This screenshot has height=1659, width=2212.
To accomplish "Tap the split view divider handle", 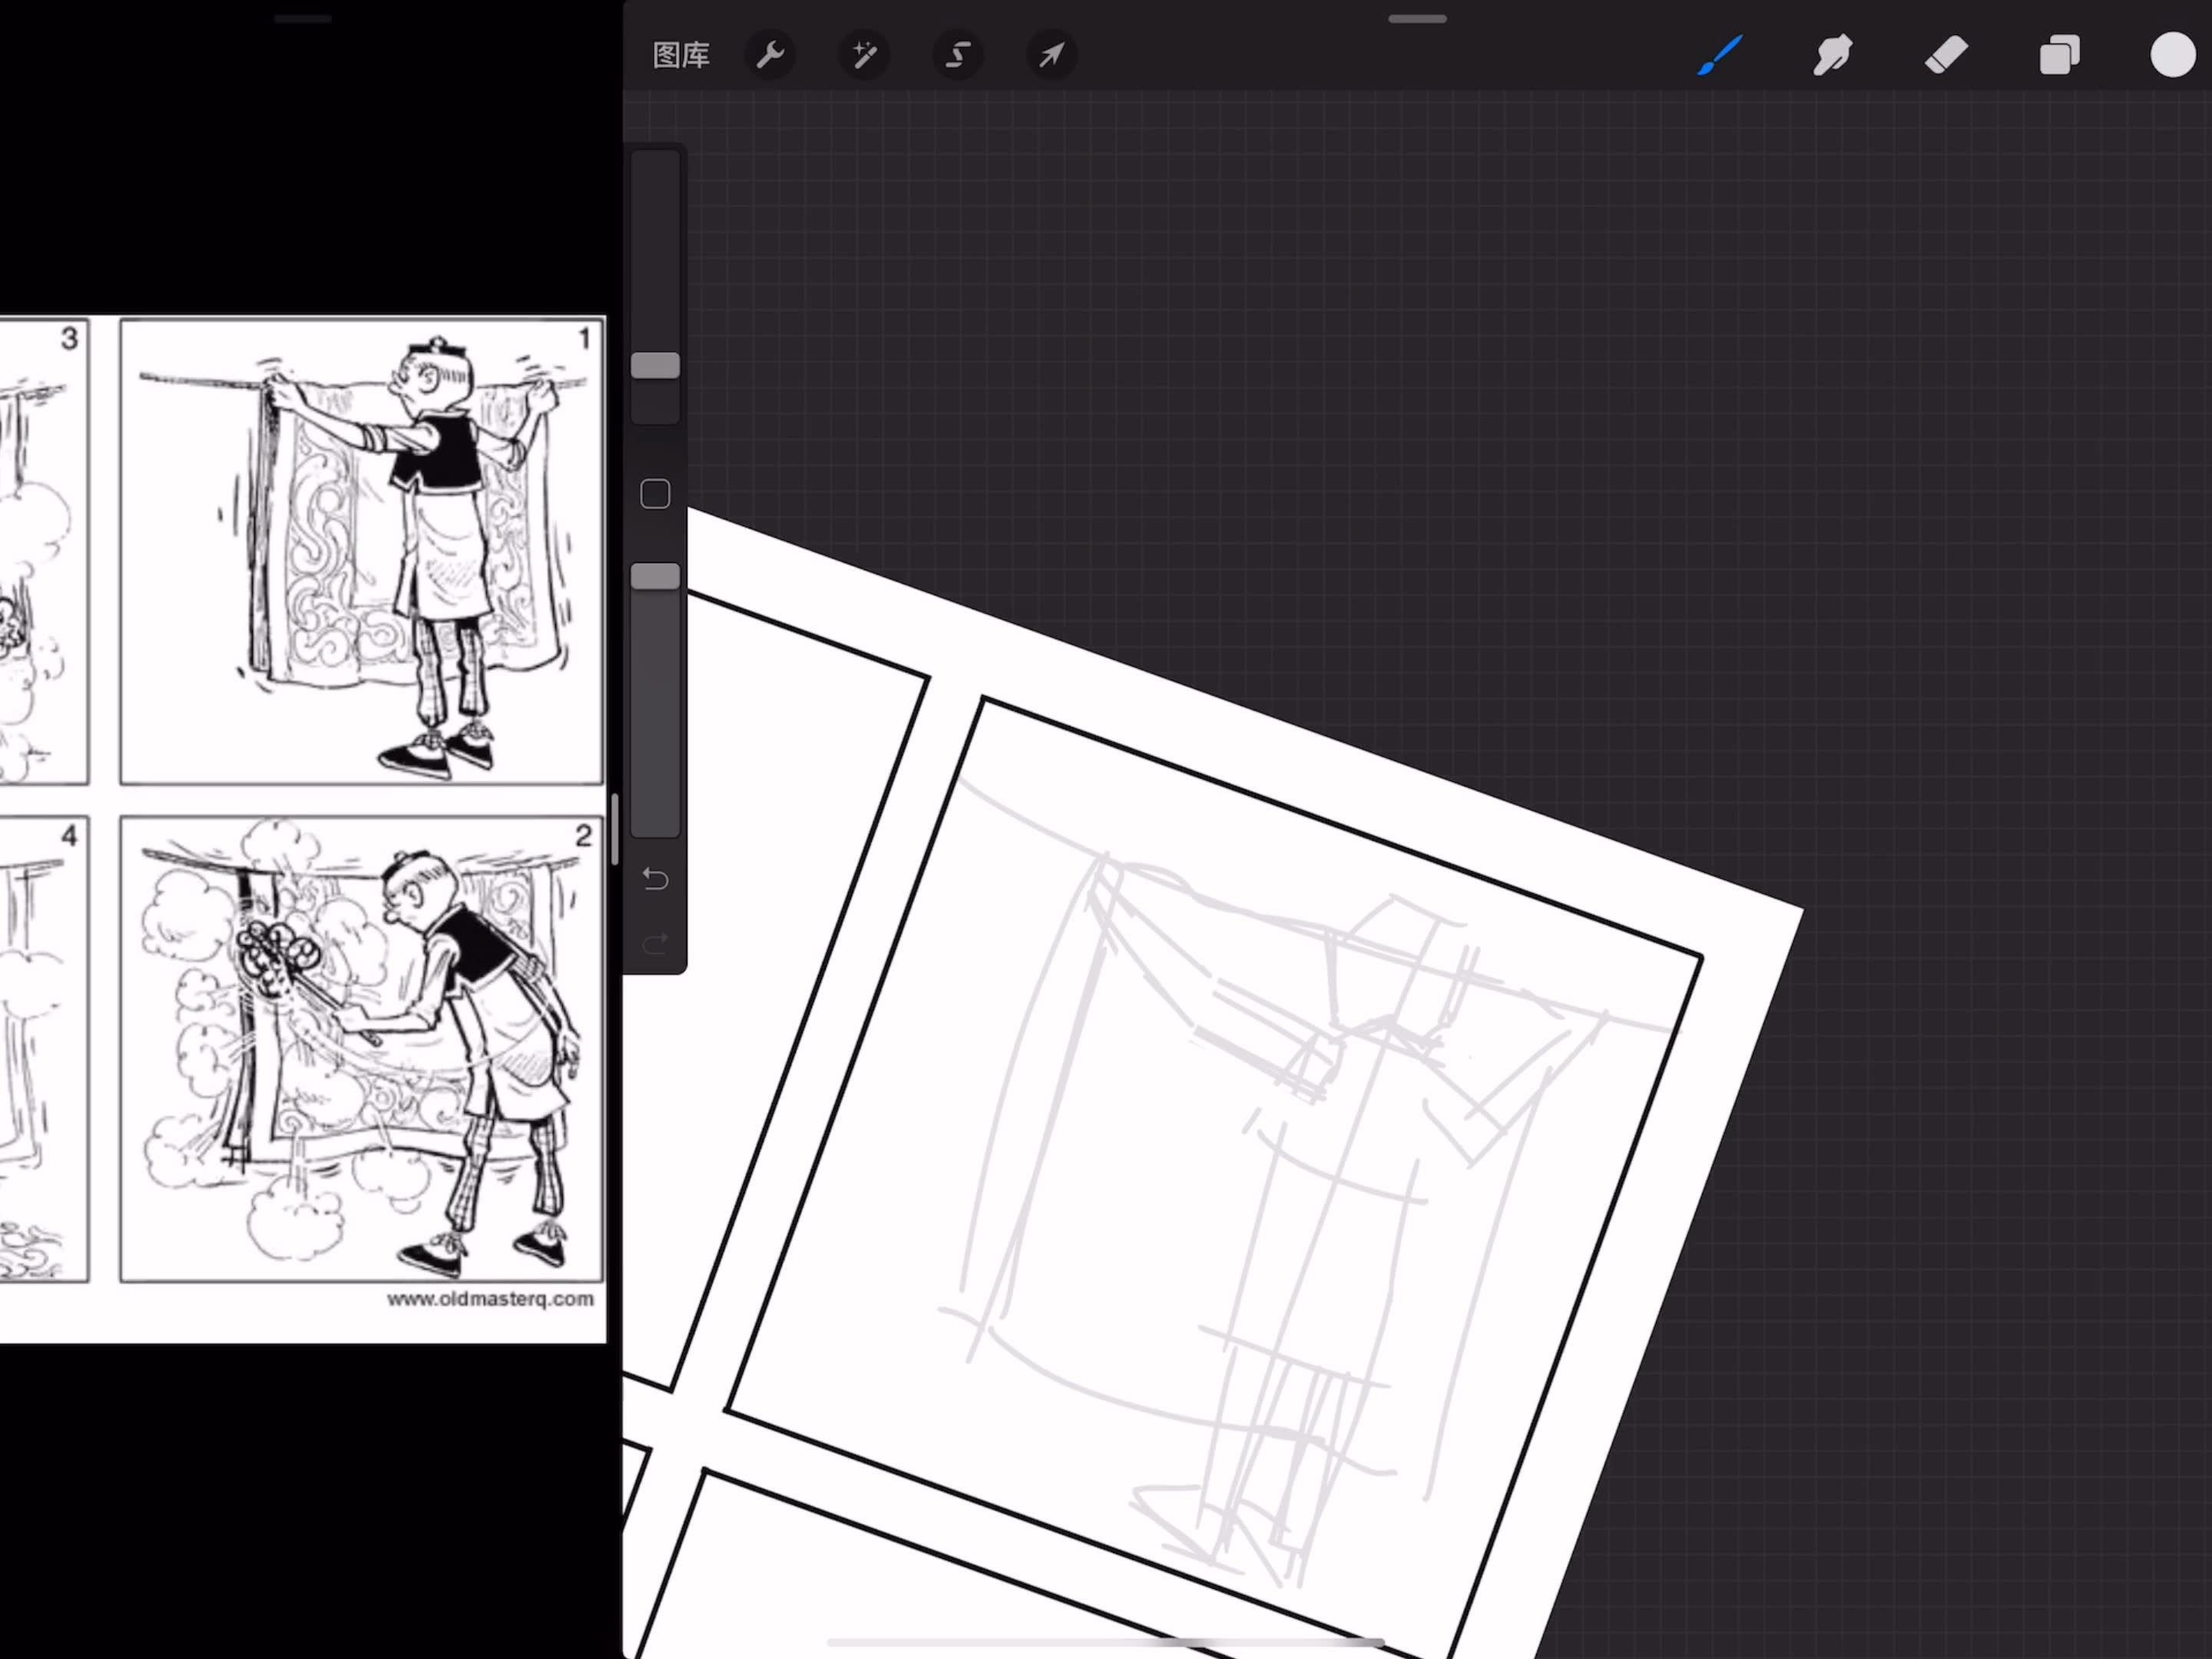I will (615, 829).
